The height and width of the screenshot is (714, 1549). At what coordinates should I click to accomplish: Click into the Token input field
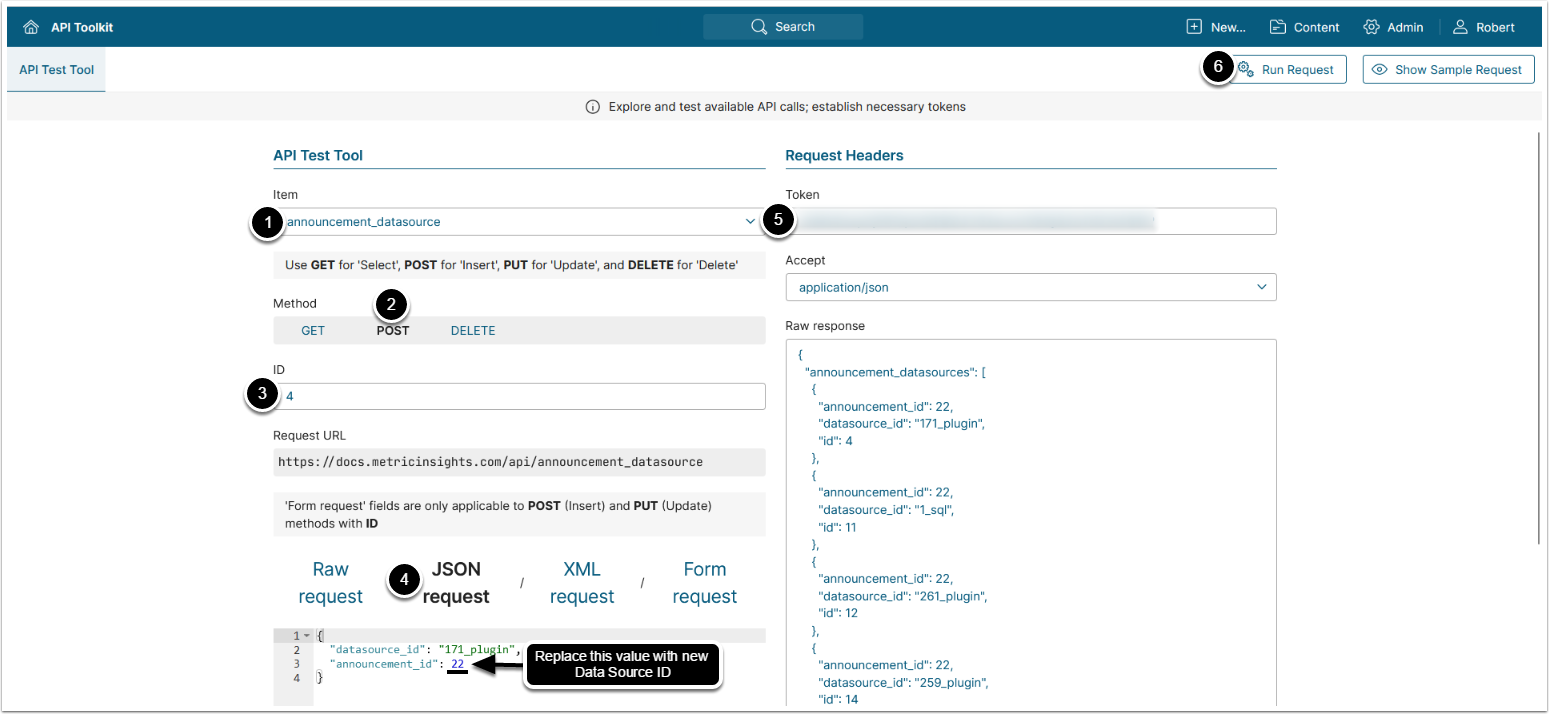(1031, 221)
